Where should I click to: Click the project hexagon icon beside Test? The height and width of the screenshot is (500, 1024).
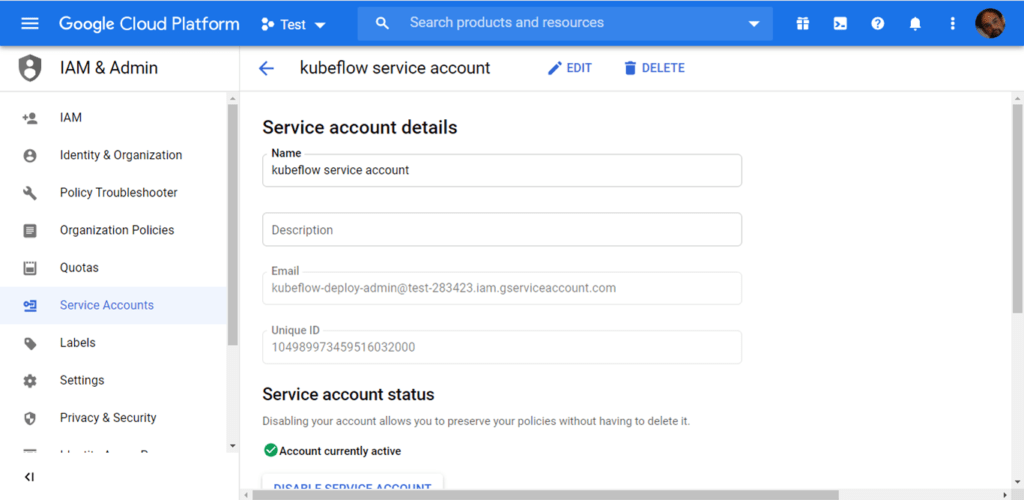266,25
